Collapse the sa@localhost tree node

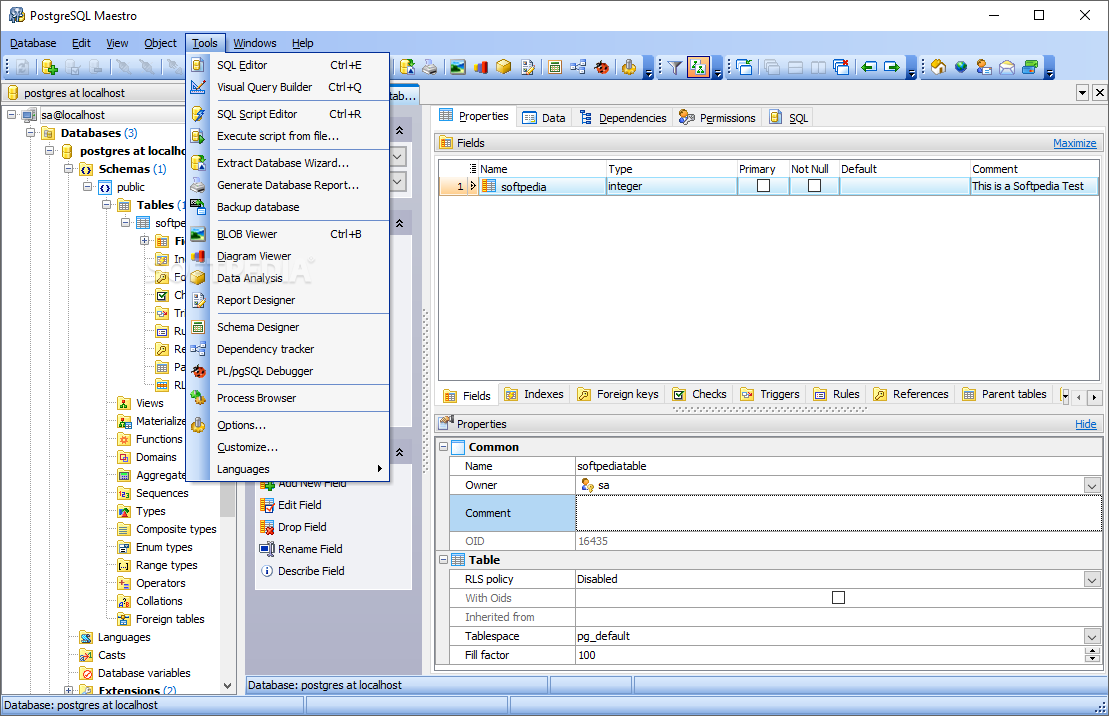pos(11,115)
